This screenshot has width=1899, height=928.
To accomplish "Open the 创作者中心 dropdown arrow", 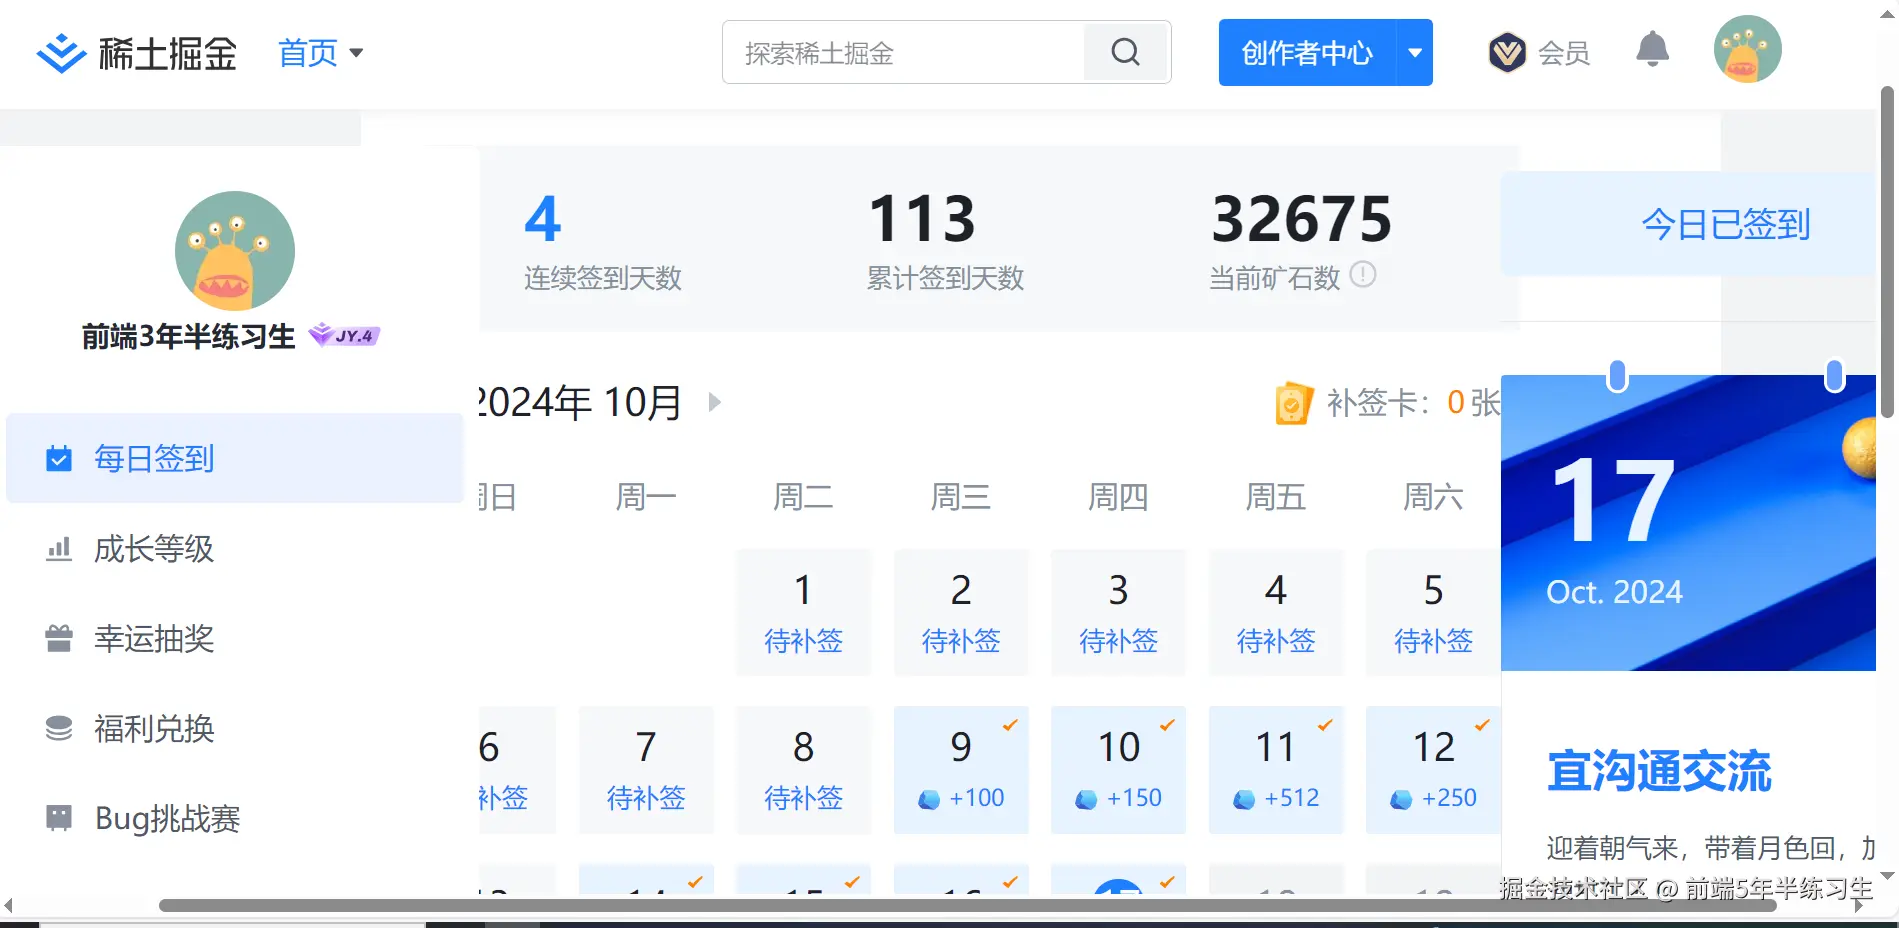I will pyautogui.click(x=1415, y=52).
